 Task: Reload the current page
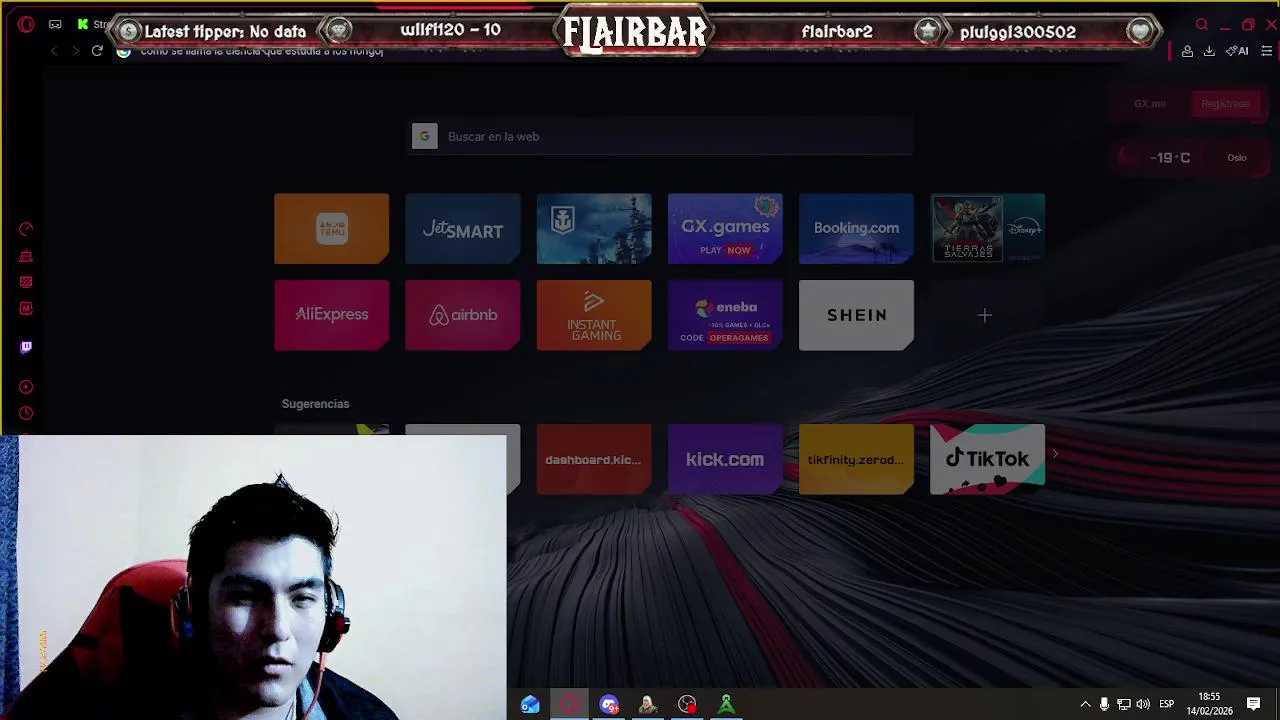[97, 51]
